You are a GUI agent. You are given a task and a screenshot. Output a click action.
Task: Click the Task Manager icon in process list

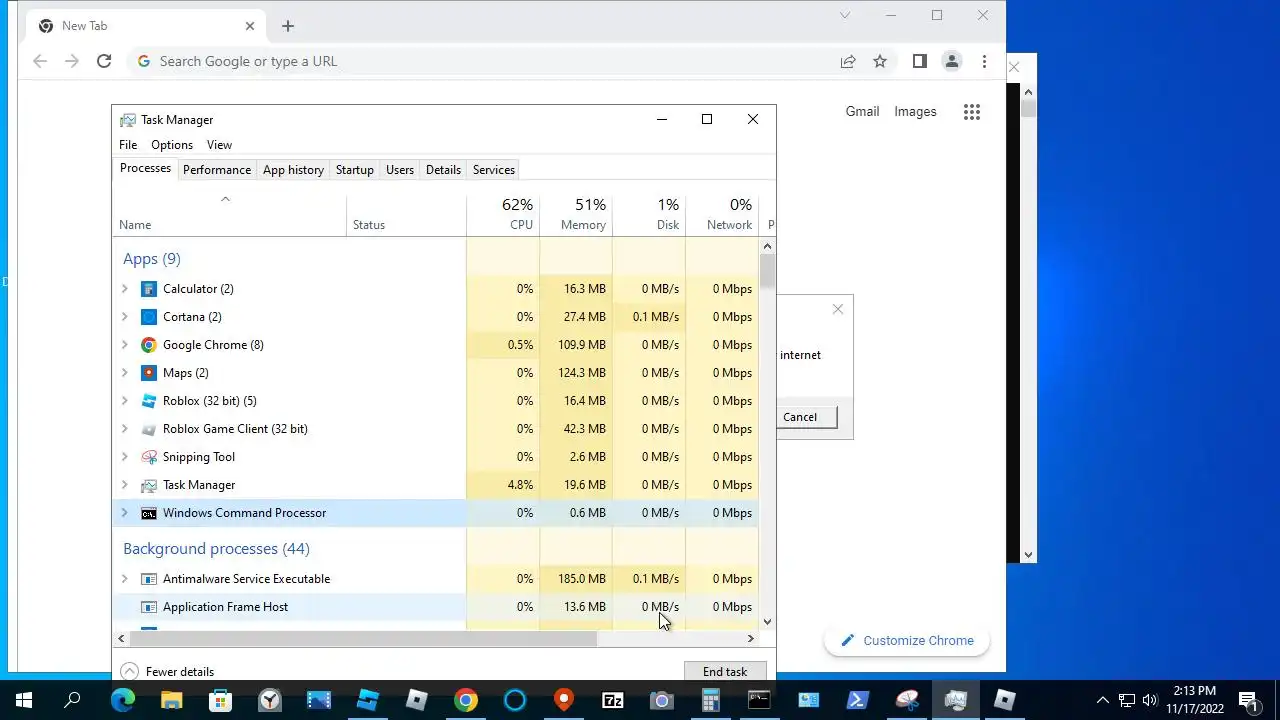tap(149, 485)
